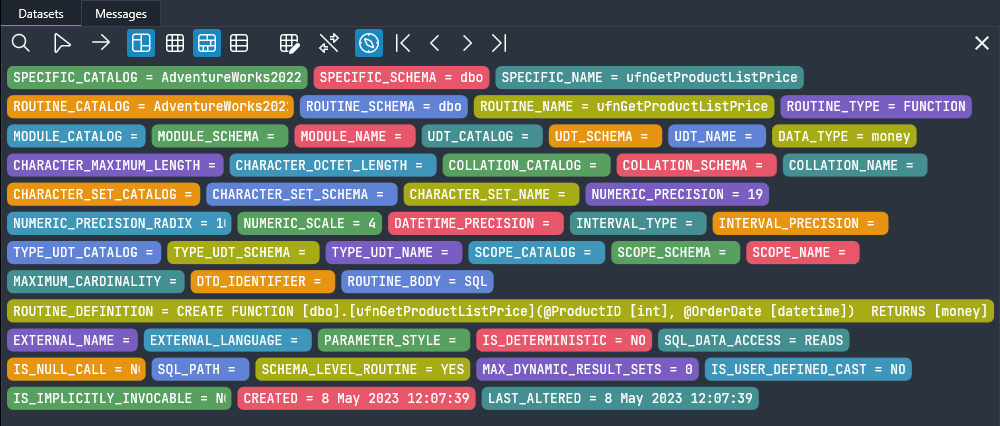Select the pointer cursor tool icon
The image size is (1000, 426).
coord(62,42)
